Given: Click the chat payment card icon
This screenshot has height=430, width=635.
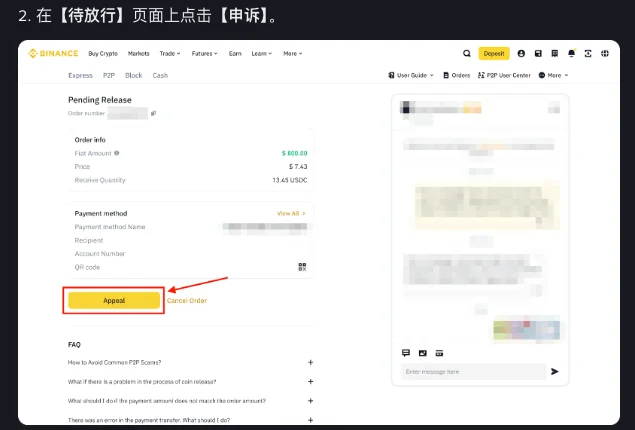Looking at the screenshot, I should (x=439, y=353).
